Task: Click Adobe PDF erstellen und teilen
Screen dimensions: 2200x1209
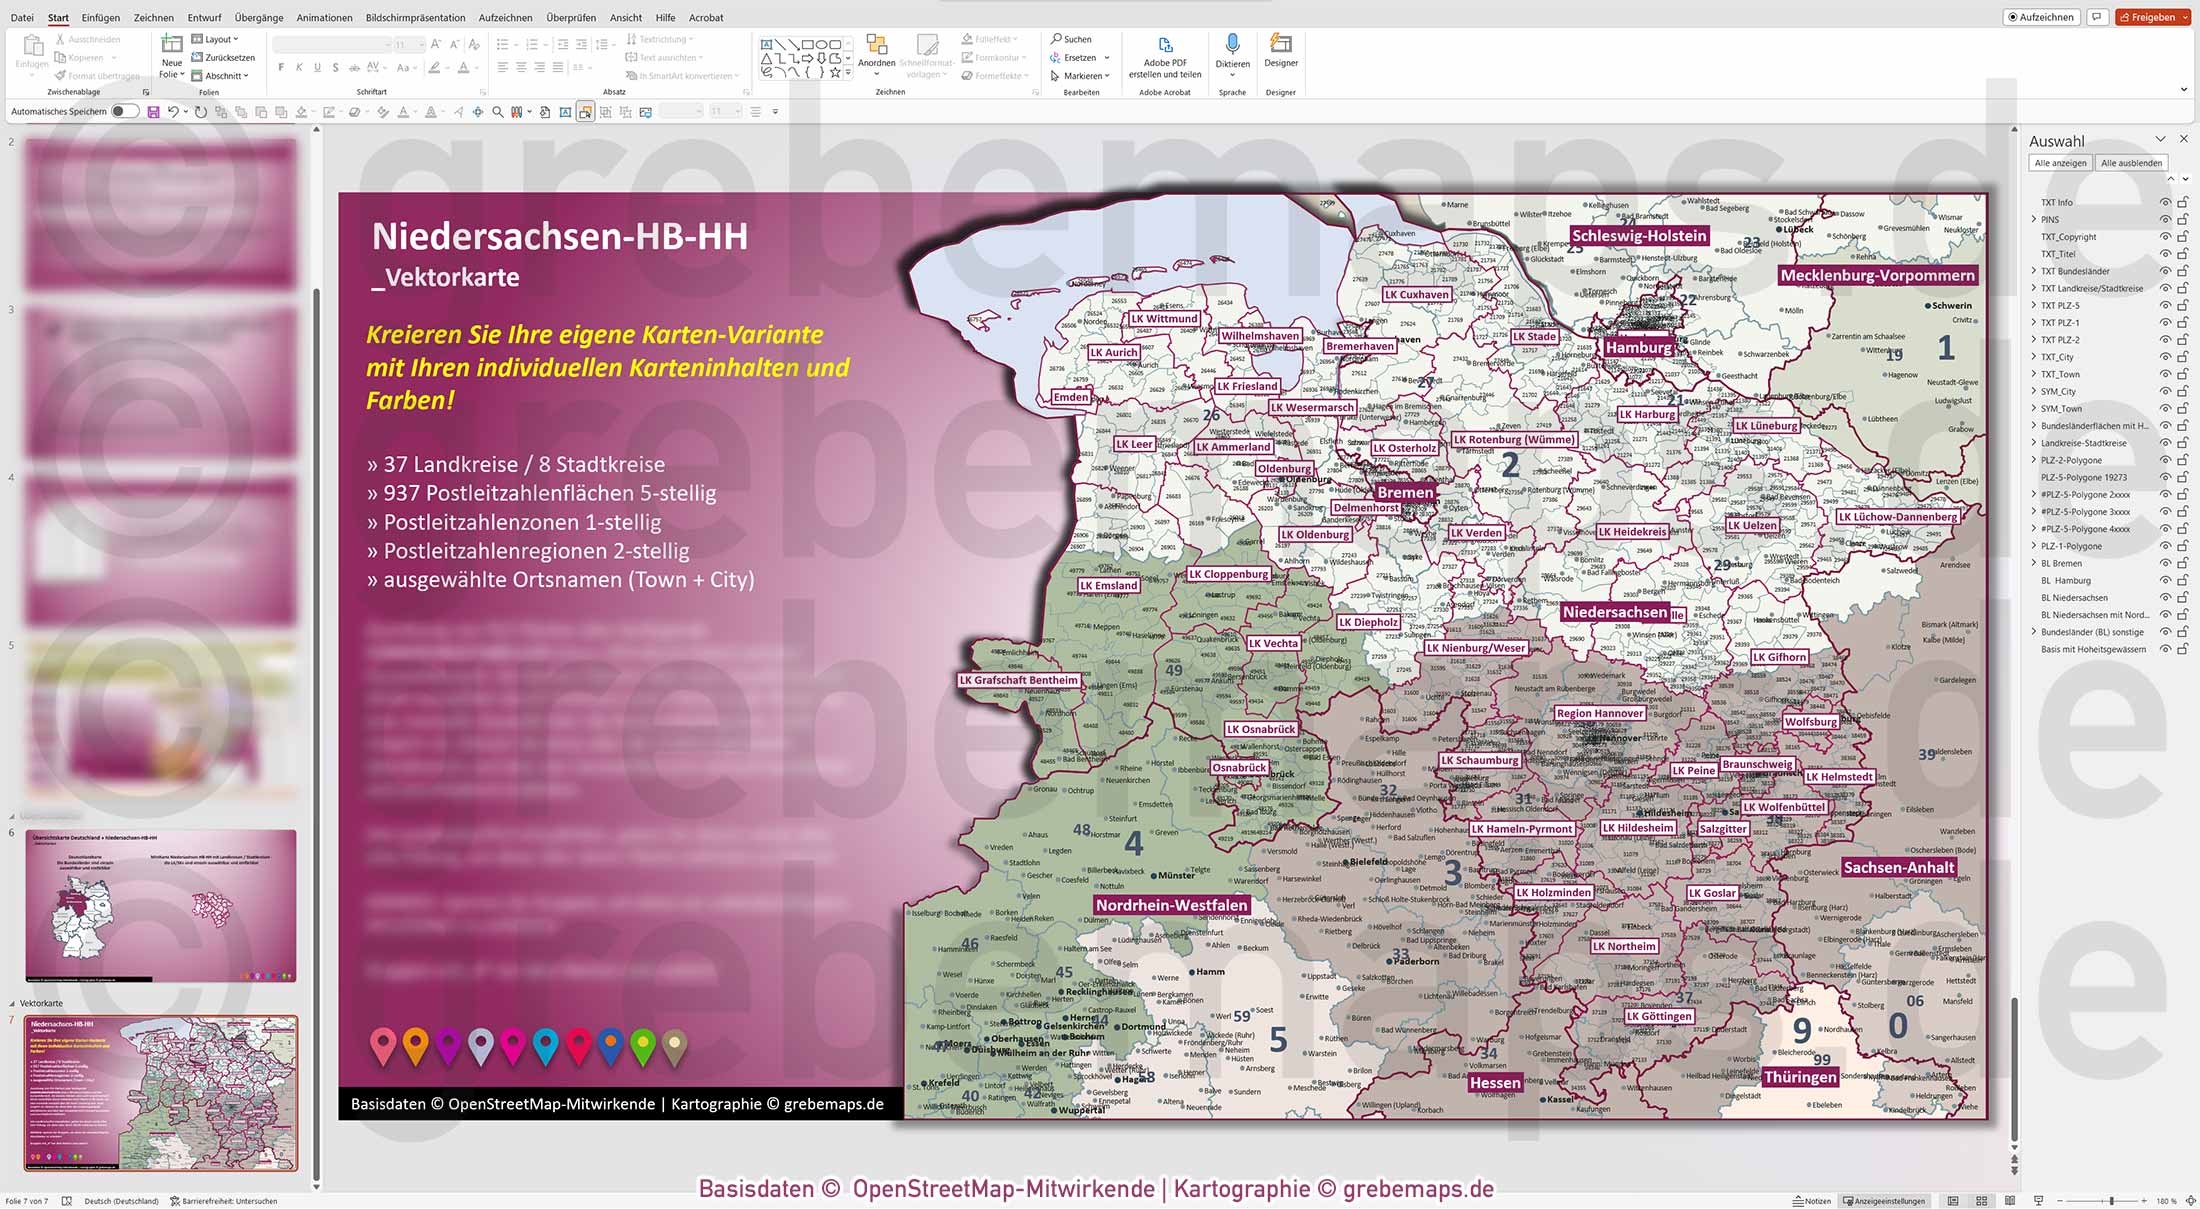Action: [x=1164, y=55]
